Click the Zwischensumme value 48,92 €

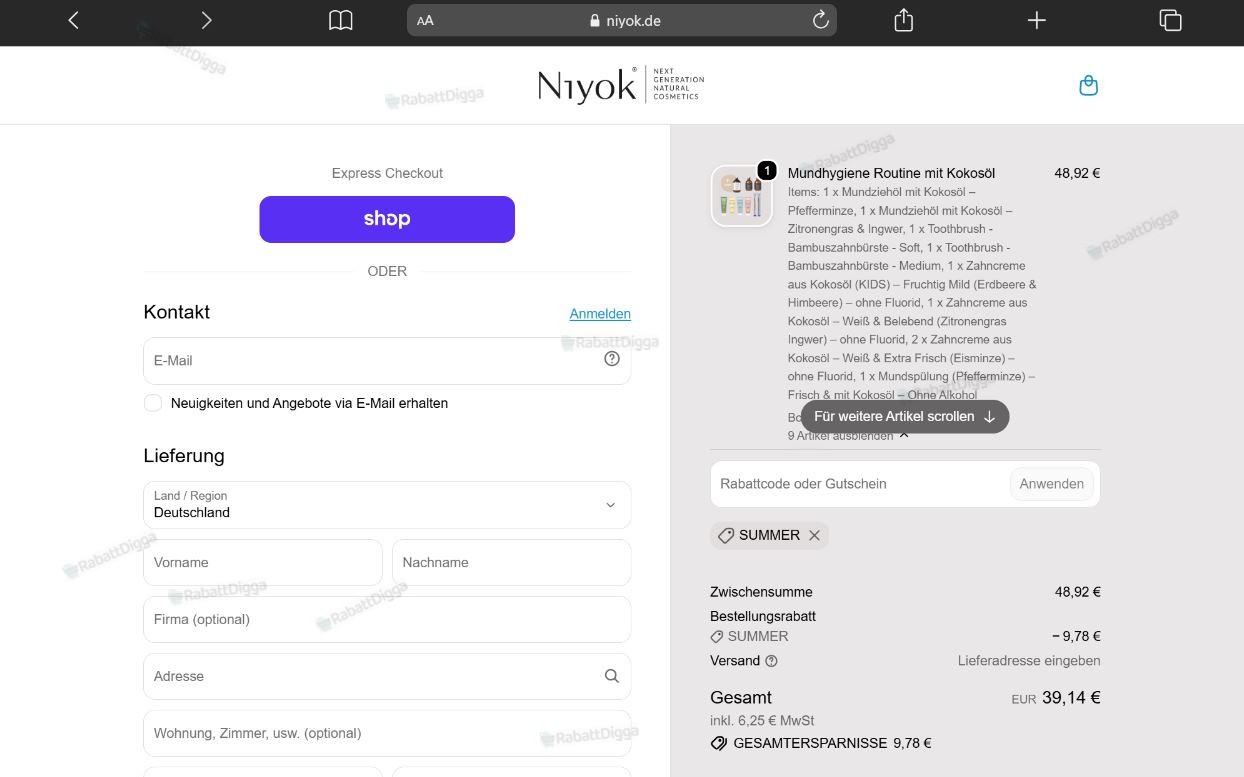tap(1077, 592)
